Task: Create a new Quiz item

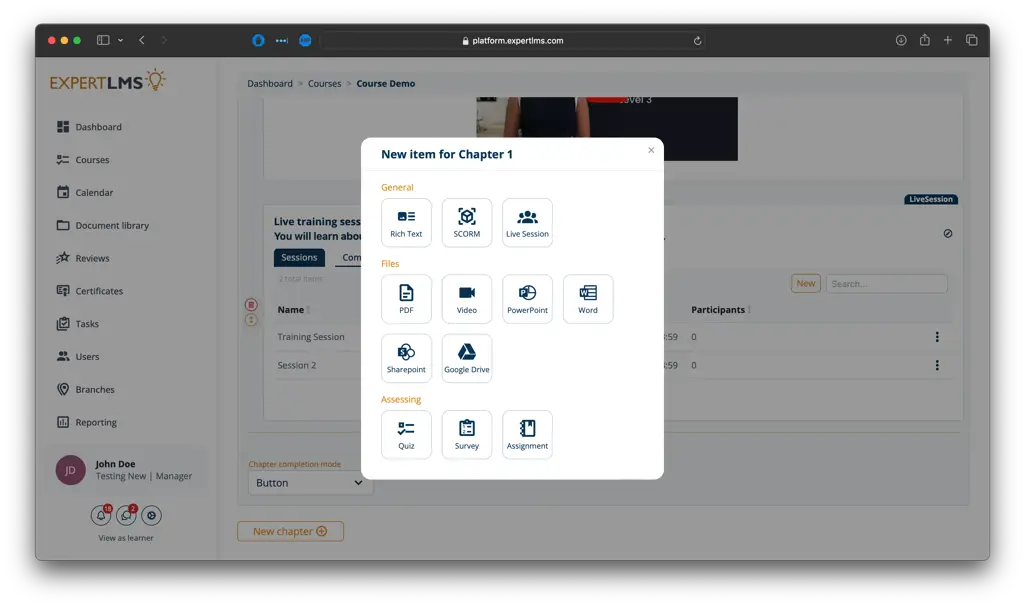Action: (x=406, y=434)
